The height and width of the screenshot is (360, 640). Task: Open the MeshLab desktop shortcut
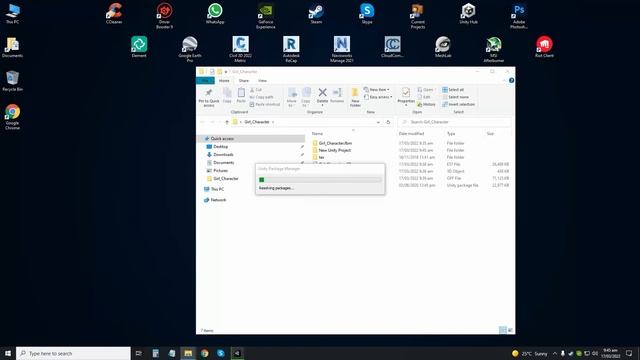(x=443, y=47)
